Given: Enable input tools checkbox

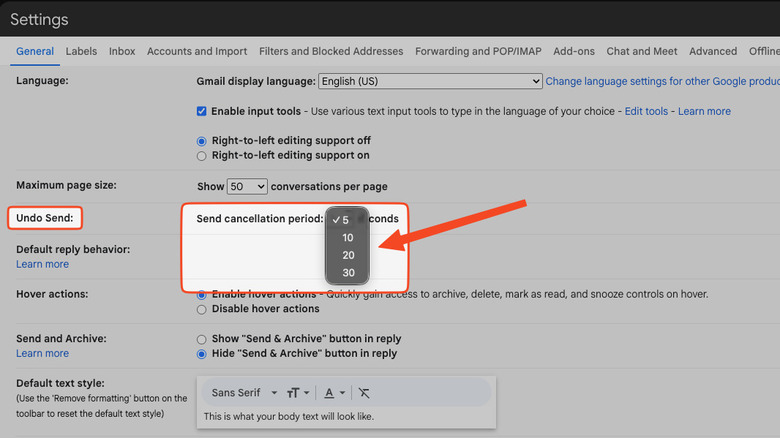Looking at the screenshot, I should tap(202, 111).
